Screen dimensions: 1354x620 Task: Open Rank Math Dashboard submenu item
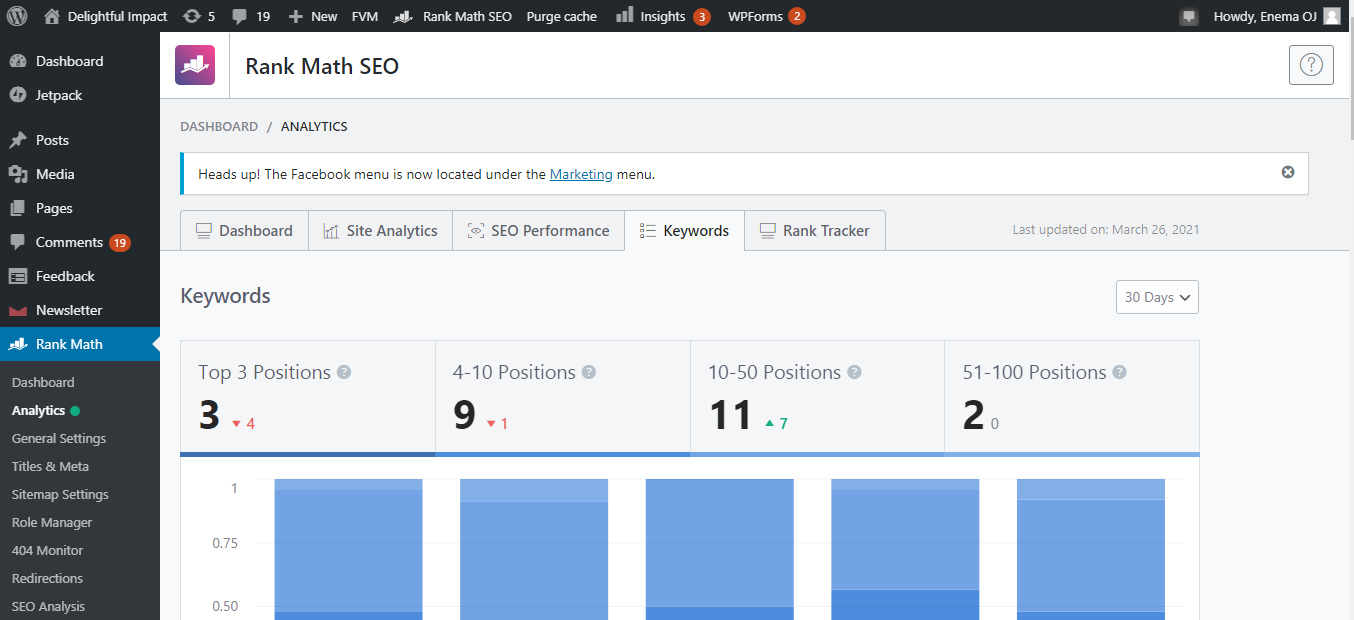point(43,382)
